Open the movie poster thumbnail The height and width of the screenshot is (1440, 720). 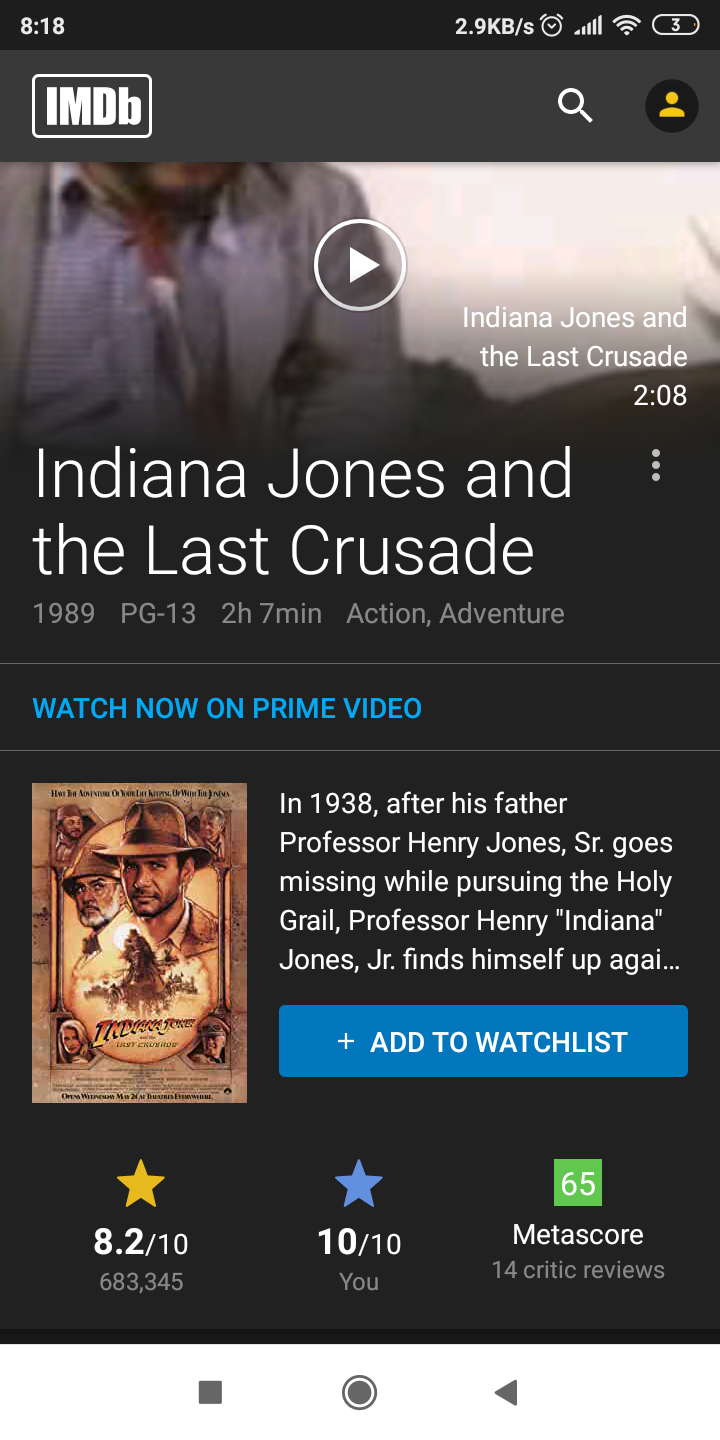coord(139,943)
